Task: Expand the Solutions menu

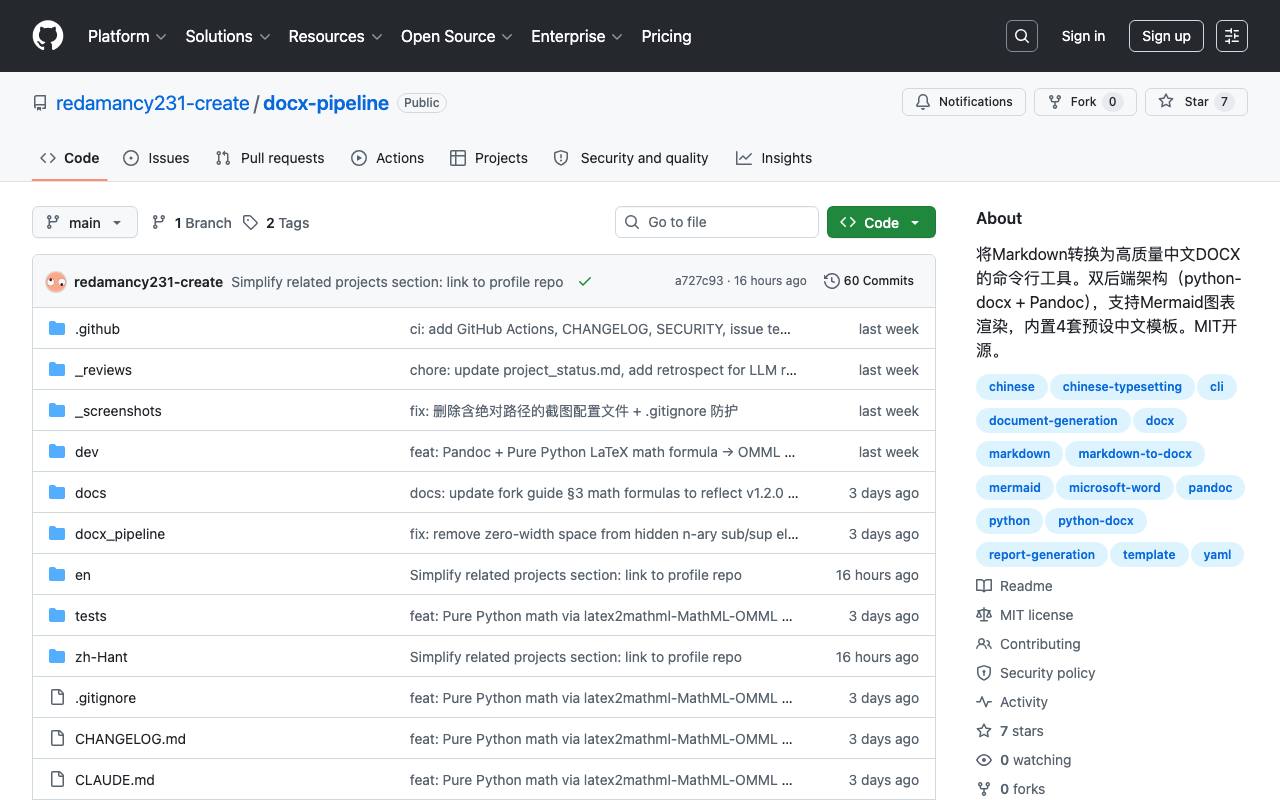Action: (228, 36)
